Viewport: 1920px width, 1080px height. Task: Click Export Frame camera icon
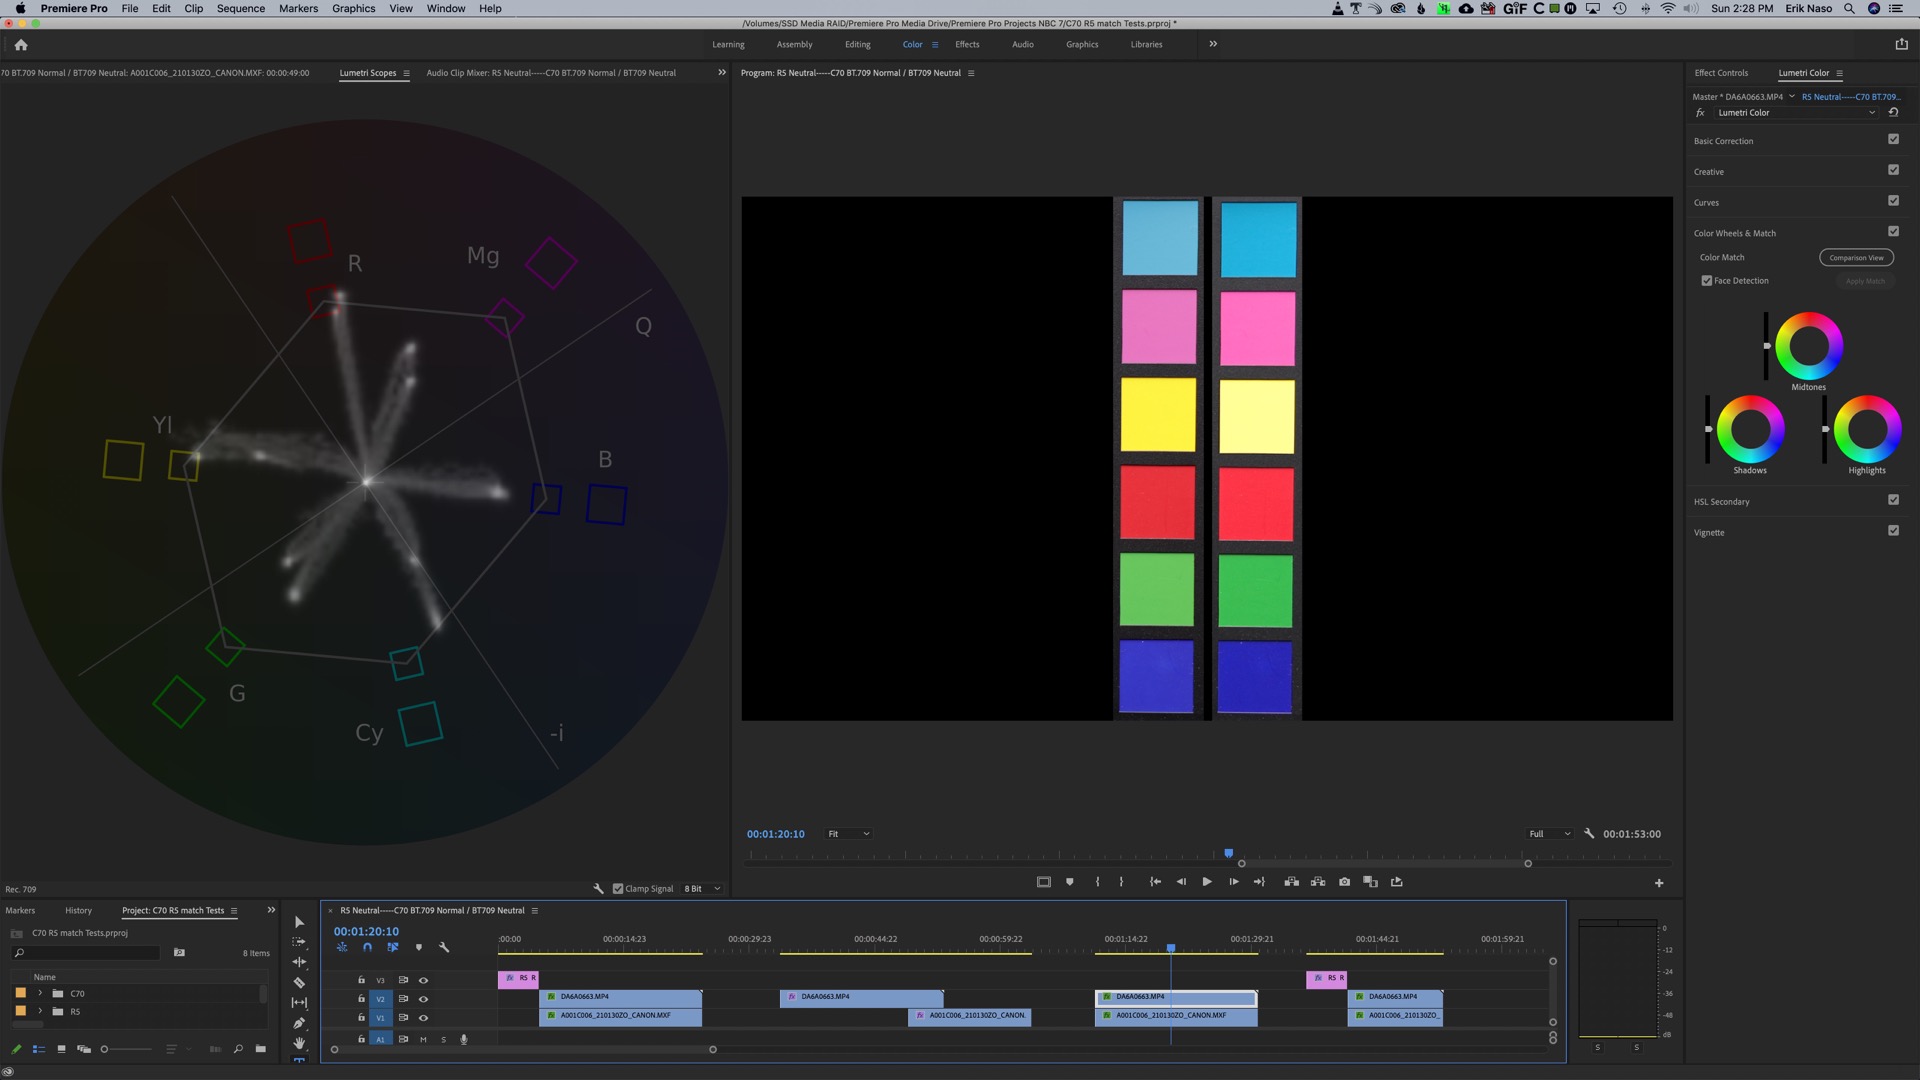click(1344, 882)
